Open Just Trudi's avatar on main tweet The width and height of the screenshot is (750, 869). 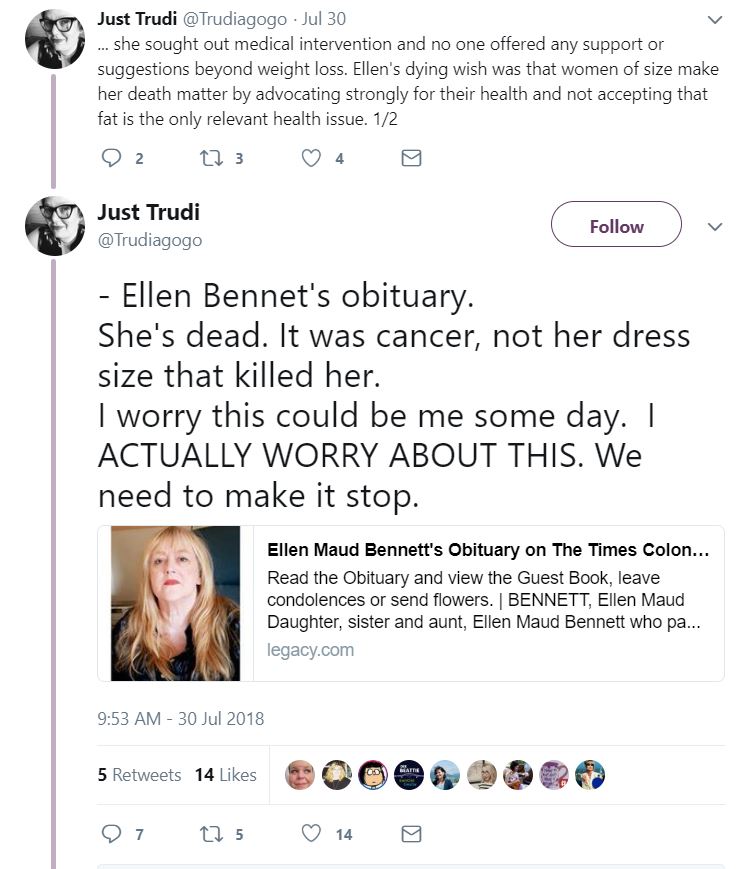(x=55, y=226)
